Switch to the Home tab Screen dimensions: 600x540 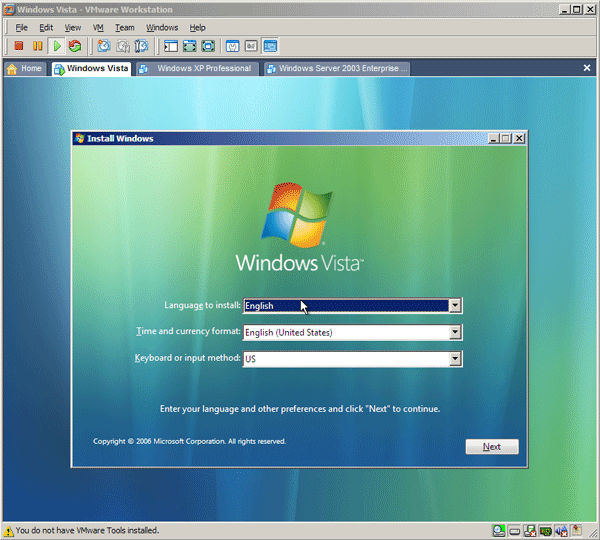coord(25,69)
